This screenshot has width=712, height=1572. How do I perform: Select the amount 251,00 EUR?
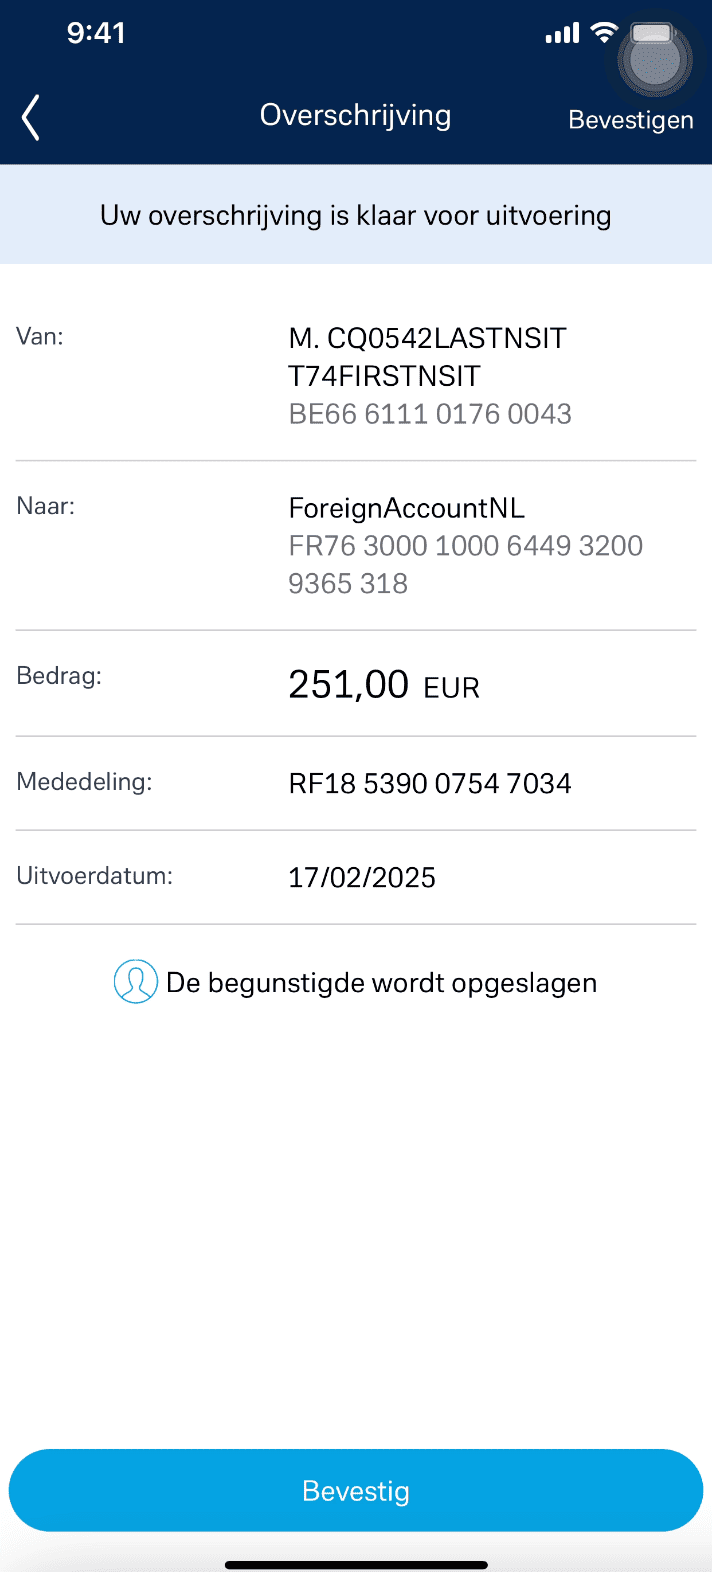383,684
